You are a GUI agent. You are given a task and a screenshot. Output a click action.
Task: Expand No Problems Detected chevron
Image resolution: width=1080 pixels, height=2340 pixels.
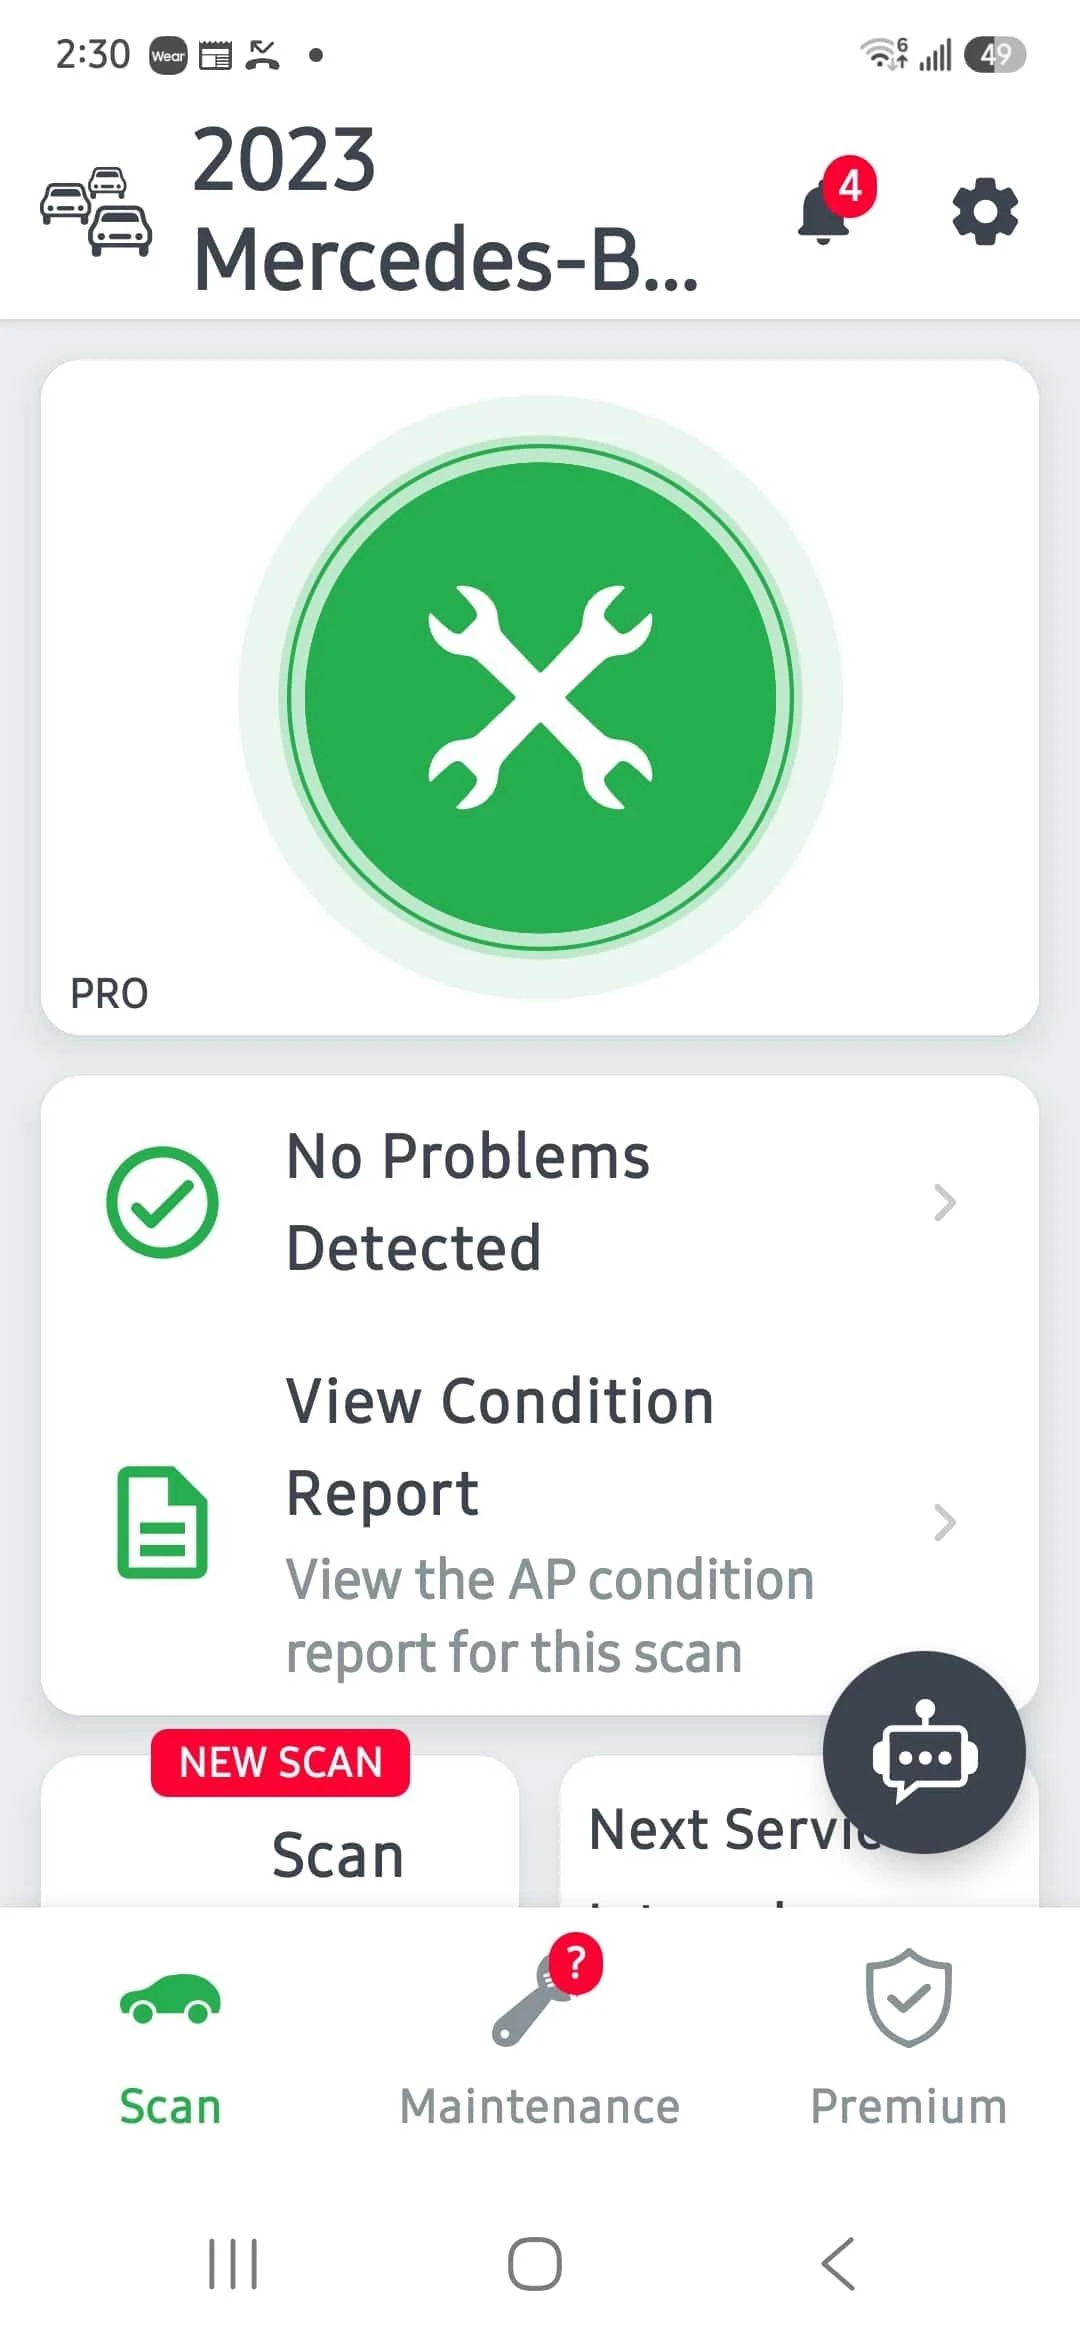click(944, 1202)
